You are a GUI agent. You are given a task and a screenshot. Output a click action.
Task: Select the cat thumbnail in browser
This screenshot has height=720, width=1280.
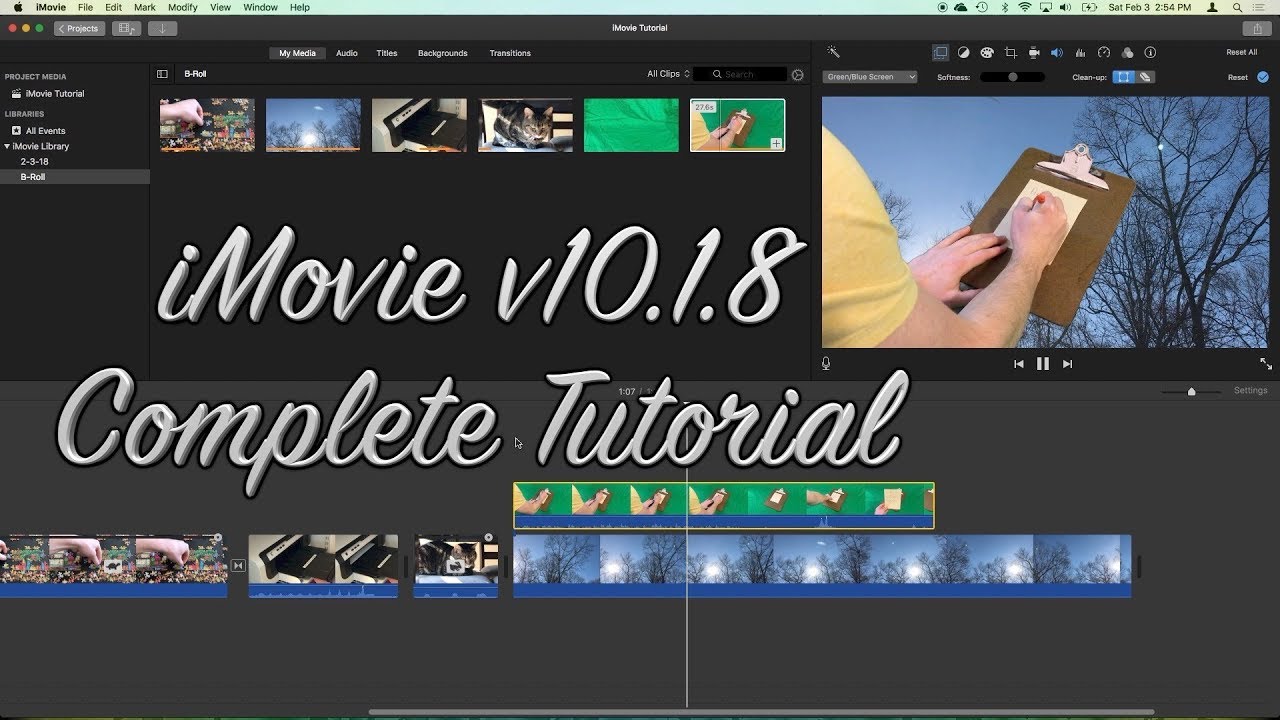click(525, 125)
